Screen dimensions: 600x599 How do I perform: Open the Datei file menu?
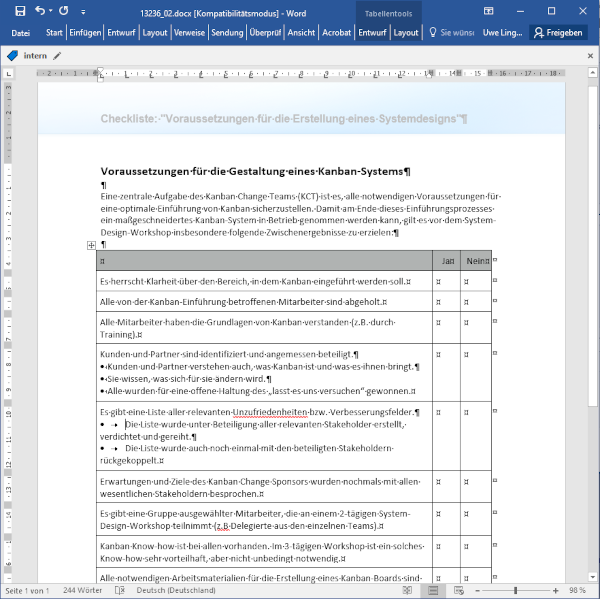coord(20,32)
